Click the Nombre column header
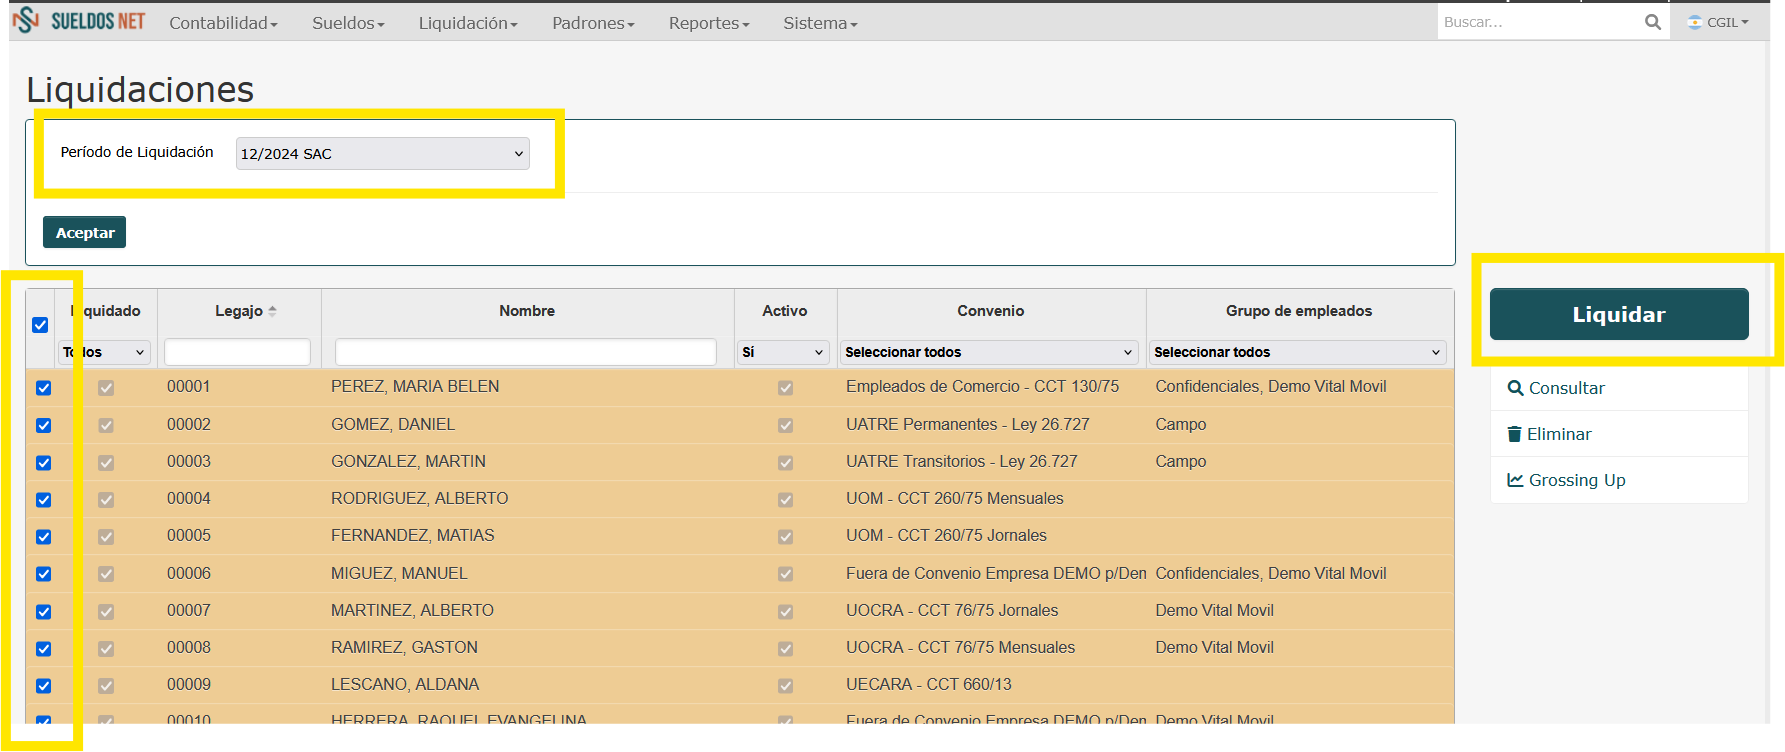The height and width of the screenshot is (752, 1785). tap(527, 311)
